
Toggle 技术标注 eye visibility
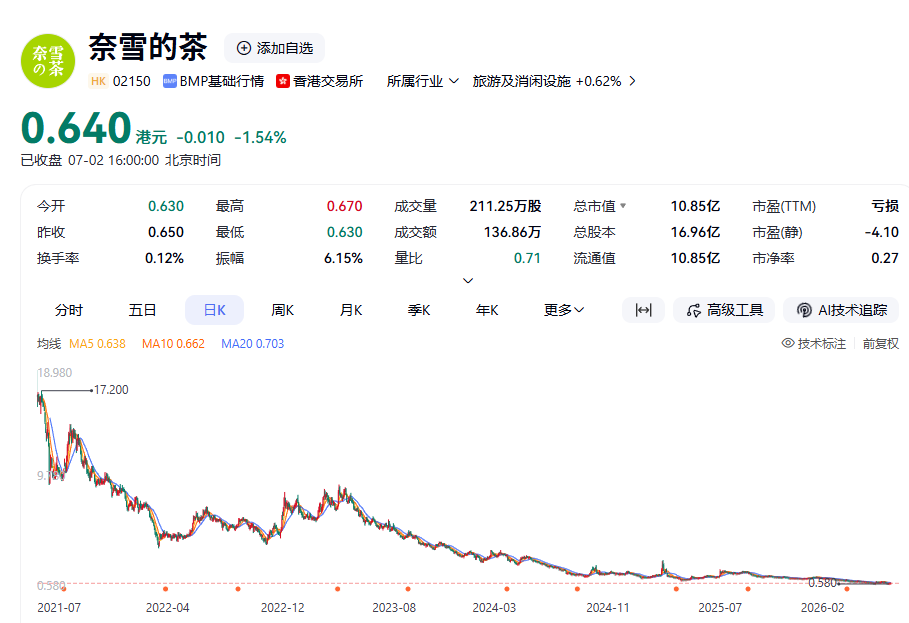pyautogui.click(x=788, y=343)
